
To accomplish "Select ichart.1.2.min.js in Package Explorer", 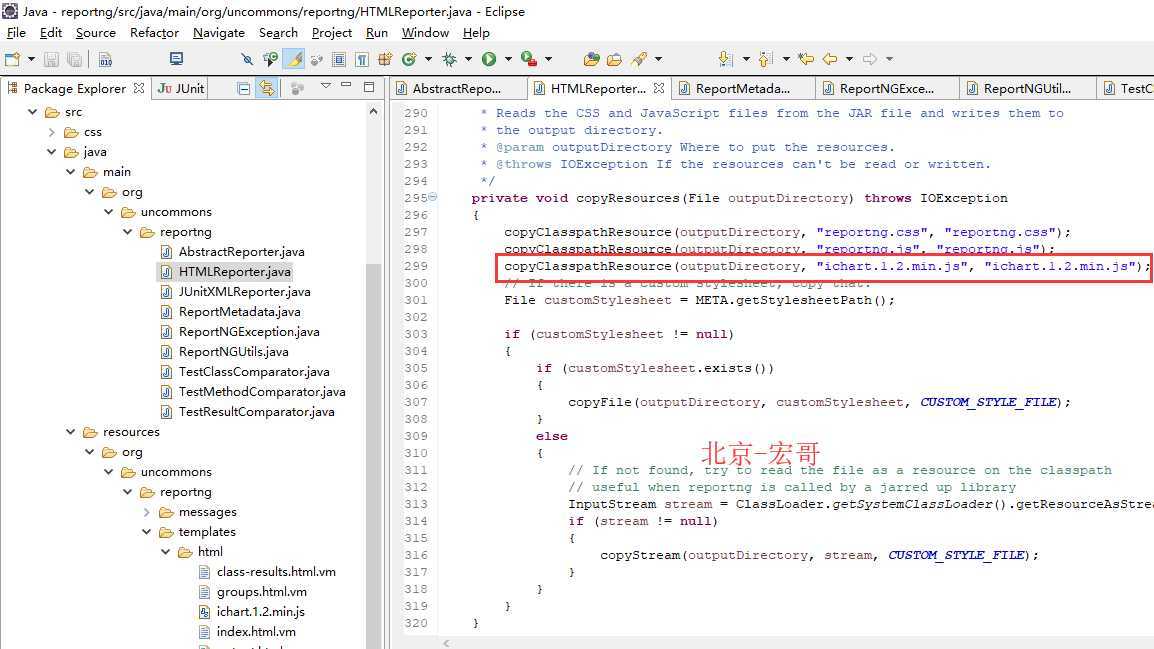I will click(x=260, y=612).
